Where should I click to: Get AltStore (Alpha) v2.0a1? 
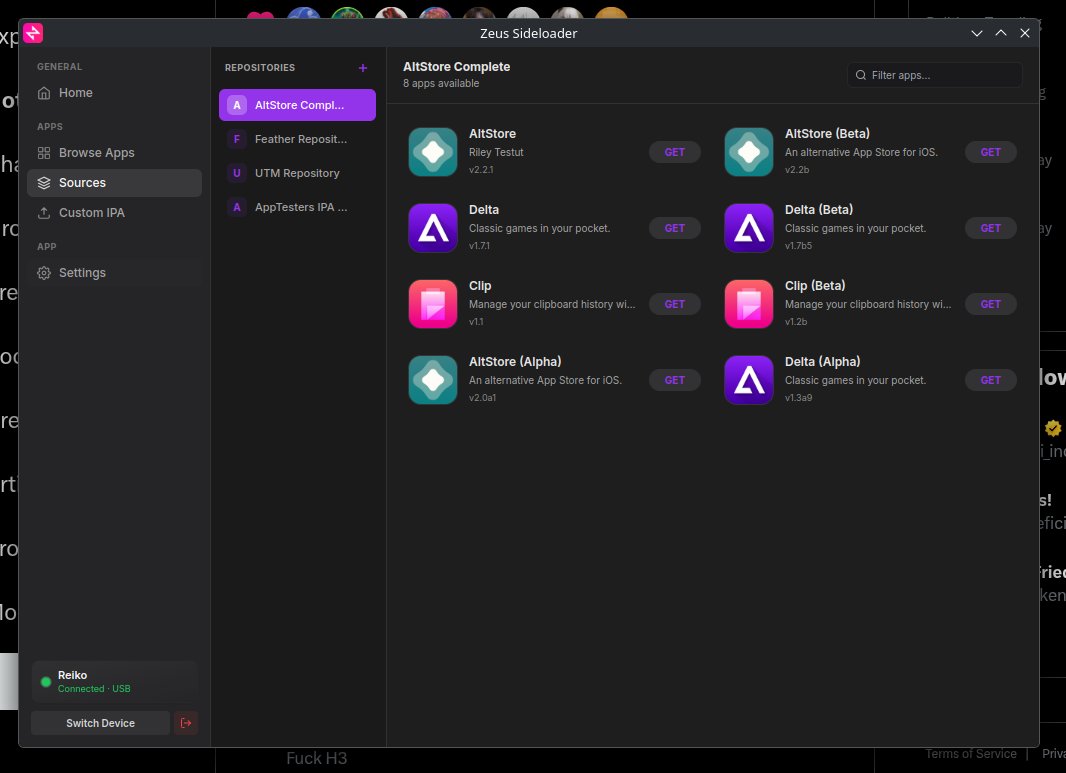click(674, 380)
